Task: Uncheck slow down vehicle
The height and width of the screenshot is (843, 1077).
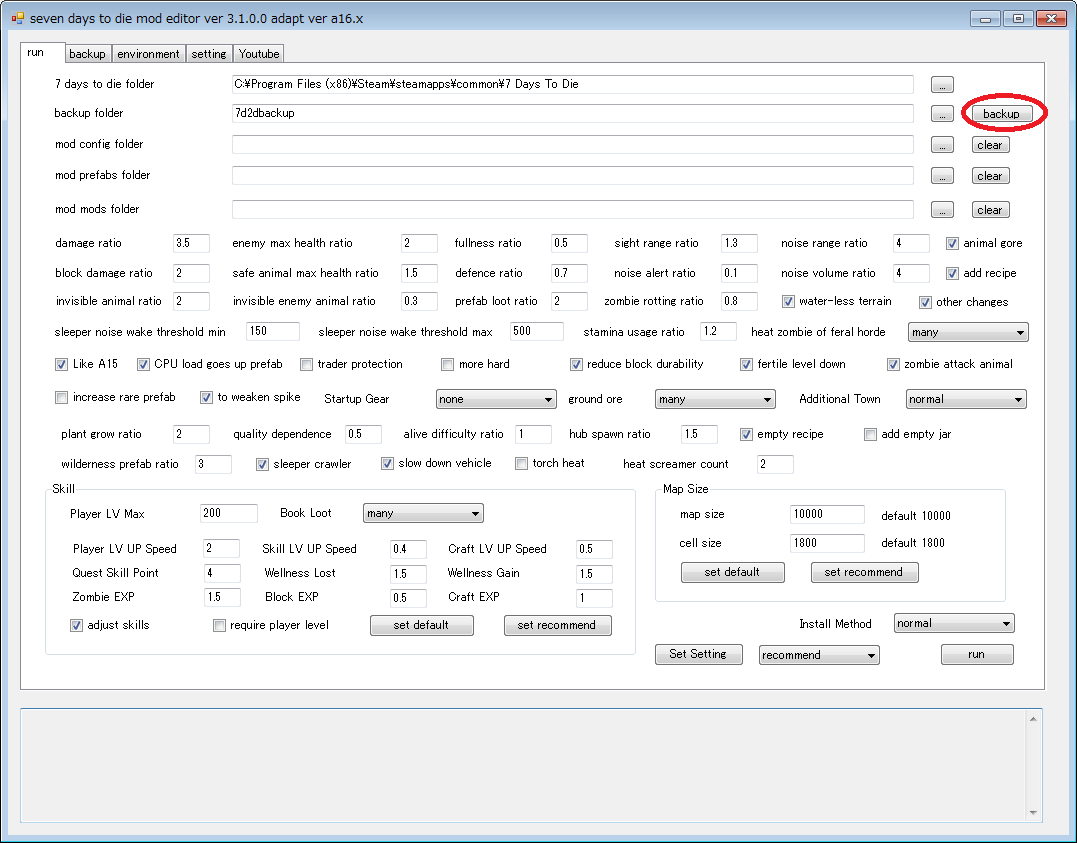Action: [x=387, y=464]
